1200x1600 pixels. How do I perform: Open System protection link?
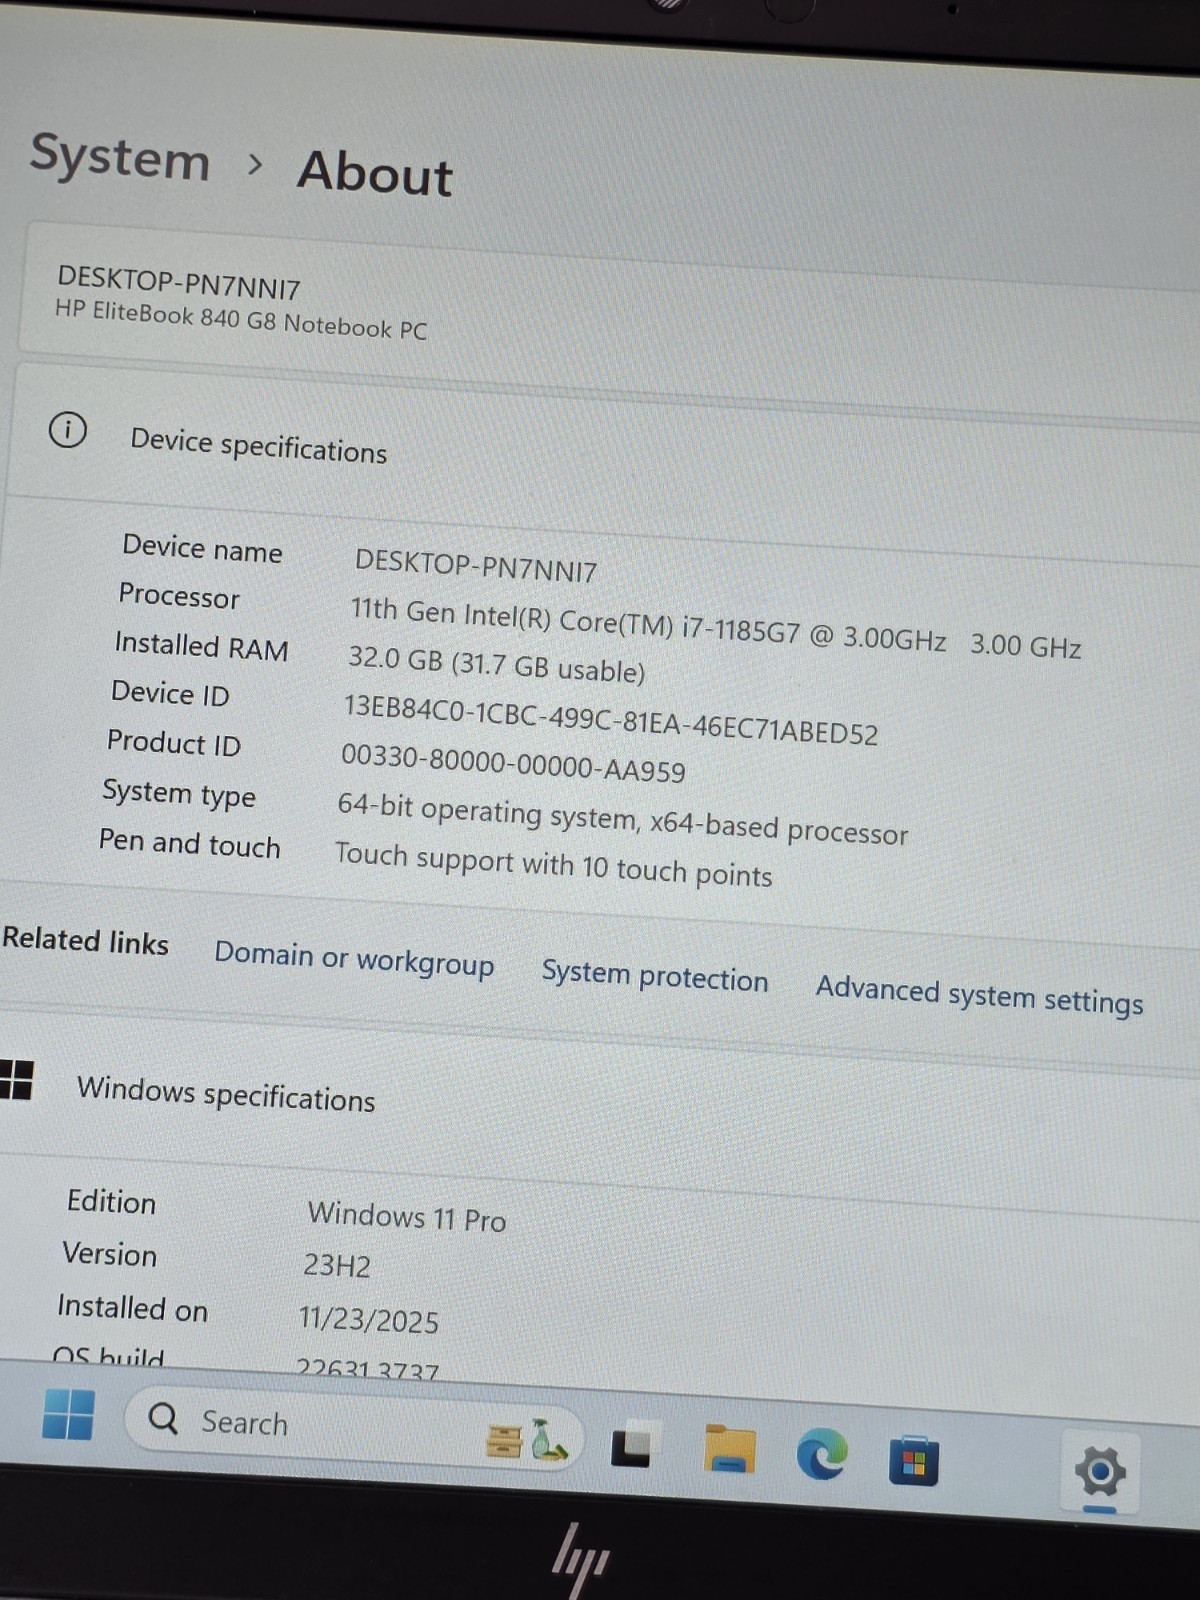[655, 975]
